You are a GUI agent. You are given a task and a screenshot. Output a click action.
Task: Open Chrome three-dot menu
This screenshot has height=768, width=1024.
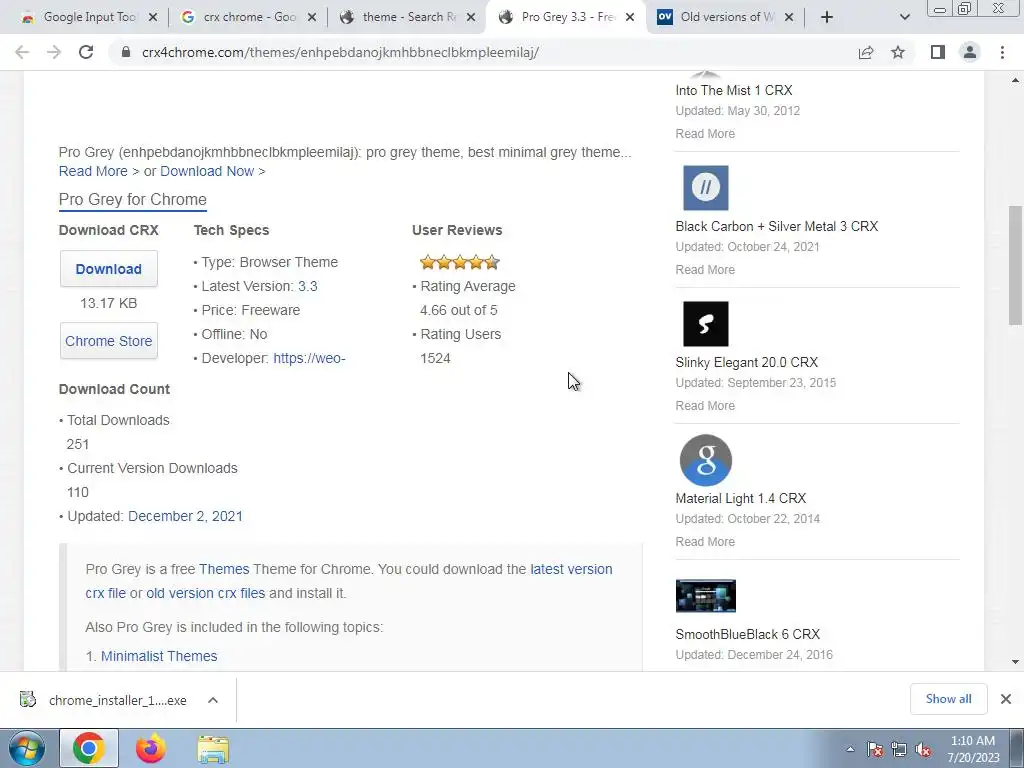1002,52
